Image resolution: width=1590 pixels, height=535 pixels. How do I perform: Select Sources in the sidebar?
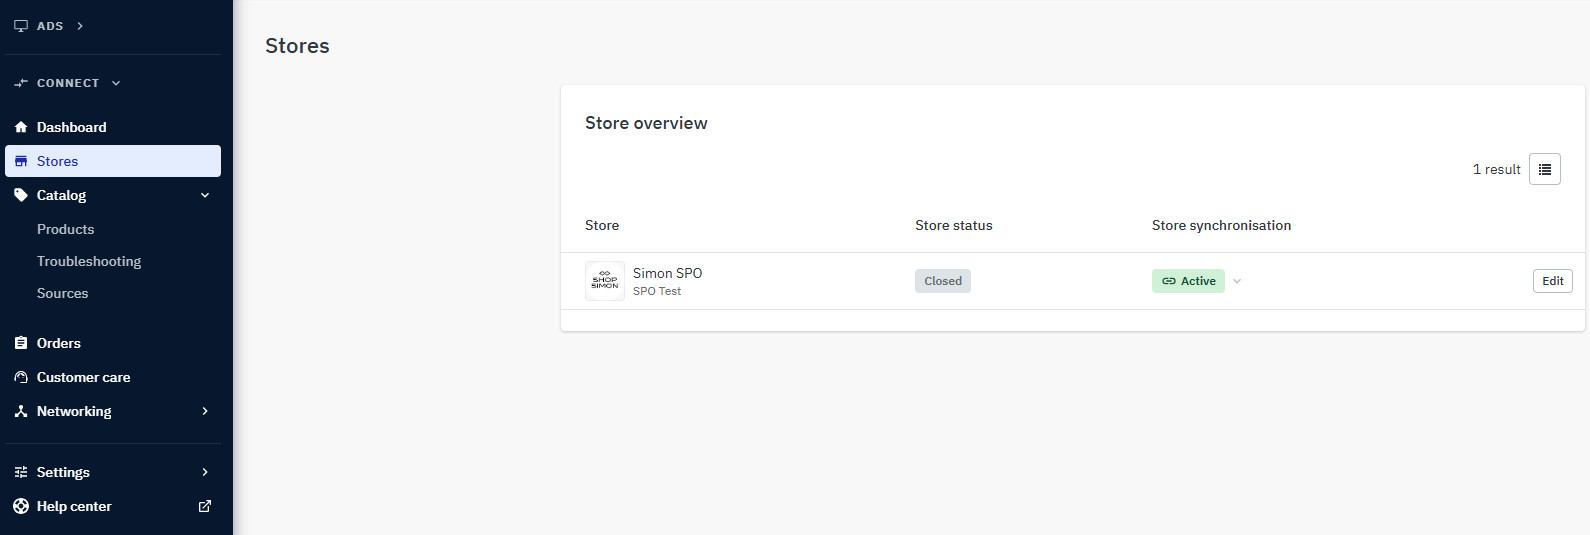[x=63, y=293]
